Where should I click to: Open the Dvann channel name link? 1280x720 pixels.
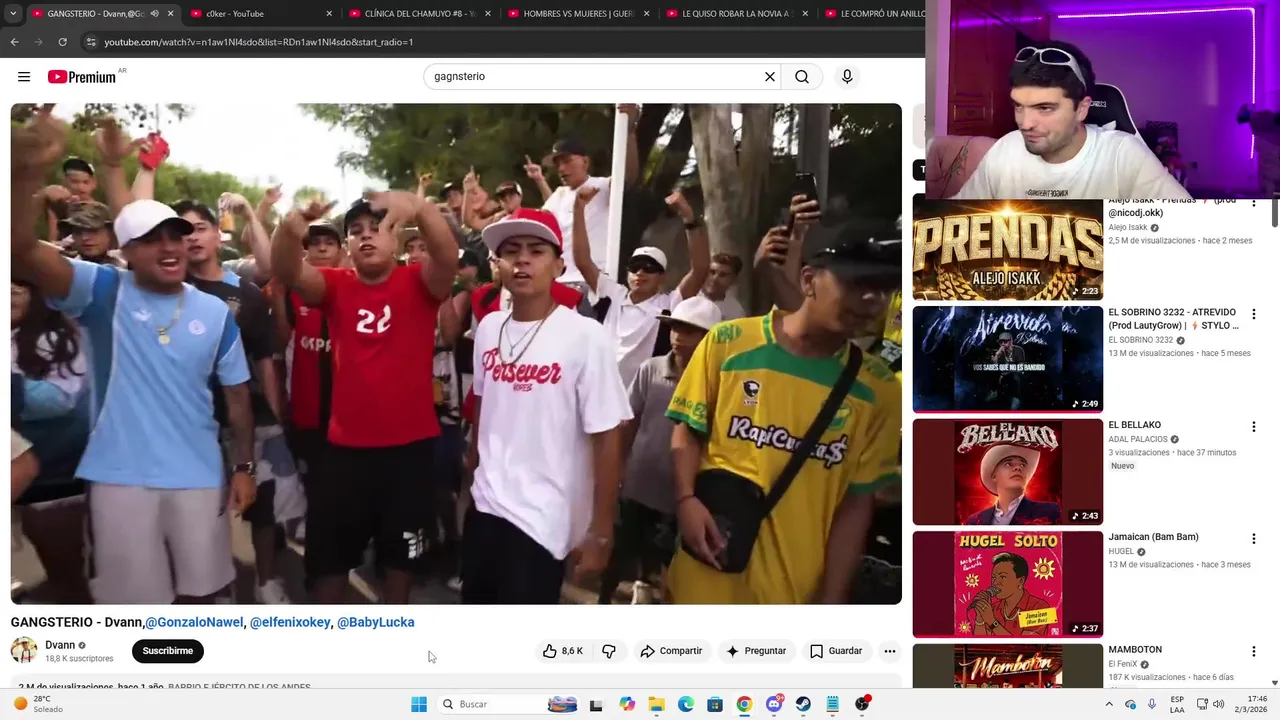point(60,645)
